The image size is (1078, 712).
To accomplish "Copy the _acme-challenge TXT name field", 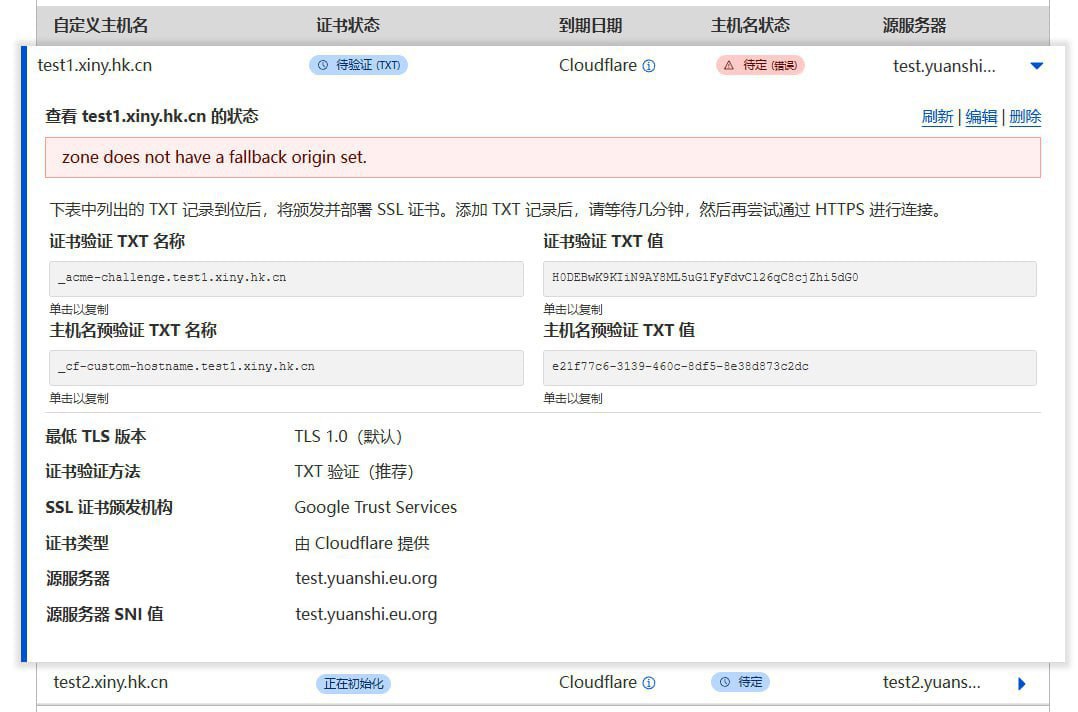I will click(286, 278).
